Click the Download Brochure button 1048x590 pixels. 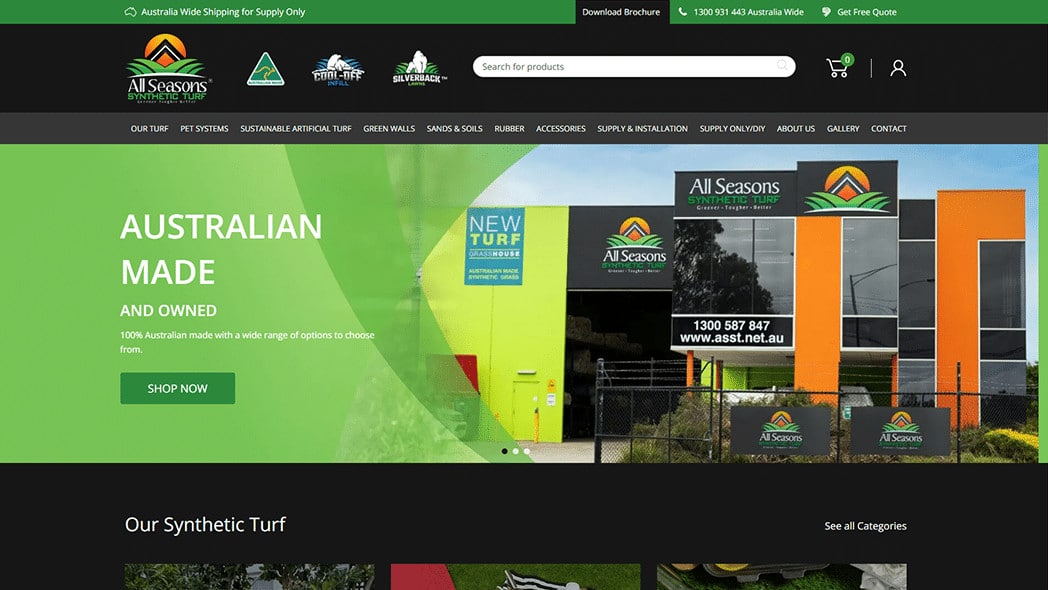(x=621, y=12)
